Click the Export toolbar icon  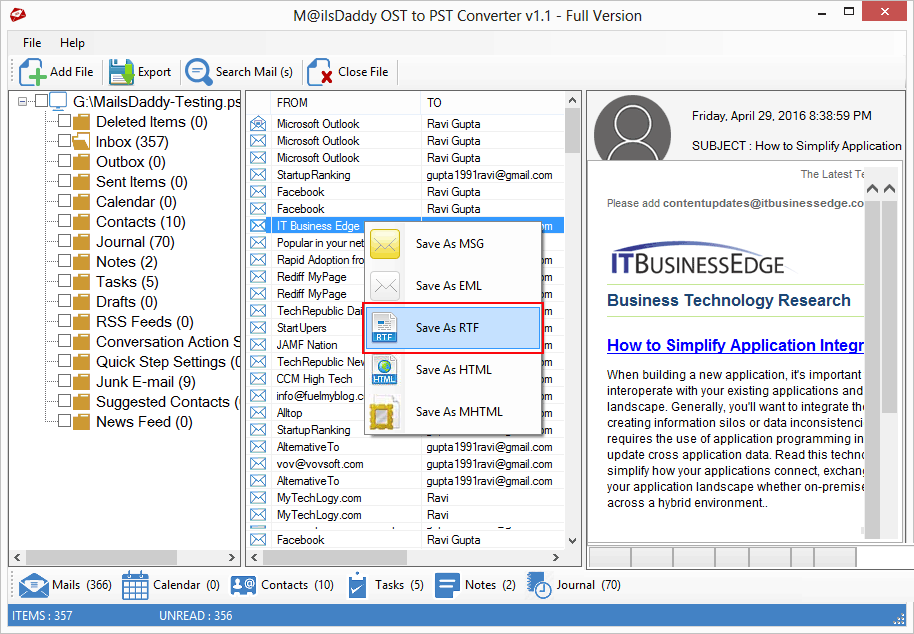[x=121, y=72]
